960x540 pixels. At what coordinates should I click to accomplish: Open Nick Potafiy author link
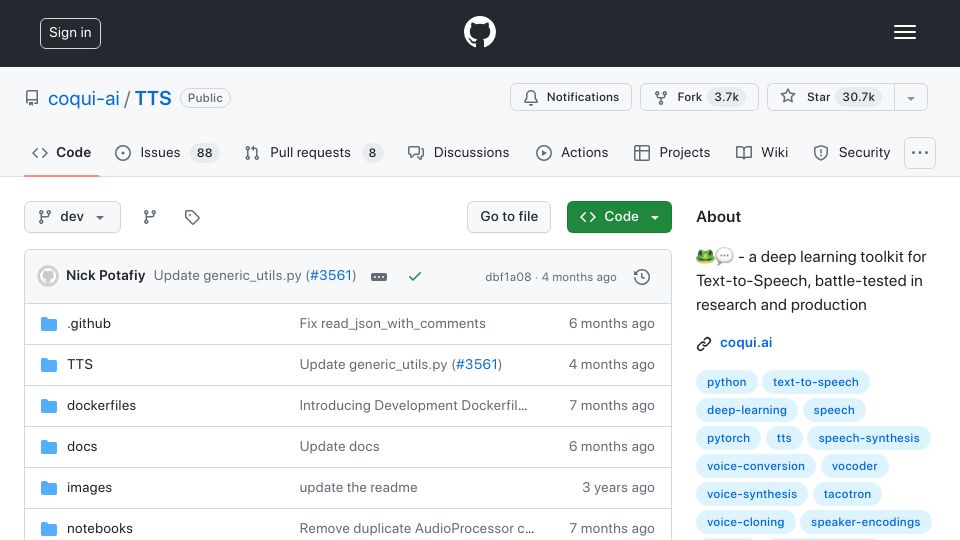point(105,276)
